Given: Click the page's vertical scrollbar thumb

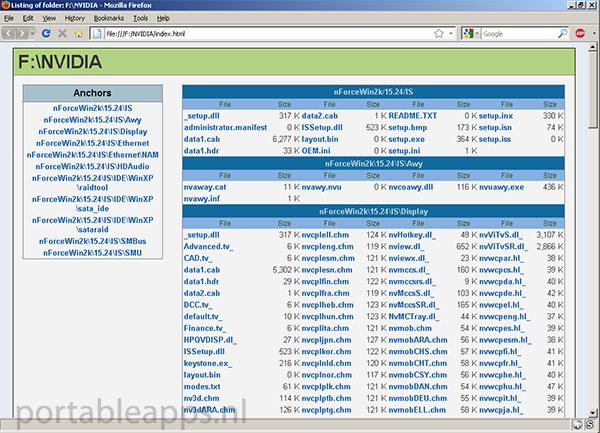Looking at the screenshot, I should pos(593,91).
